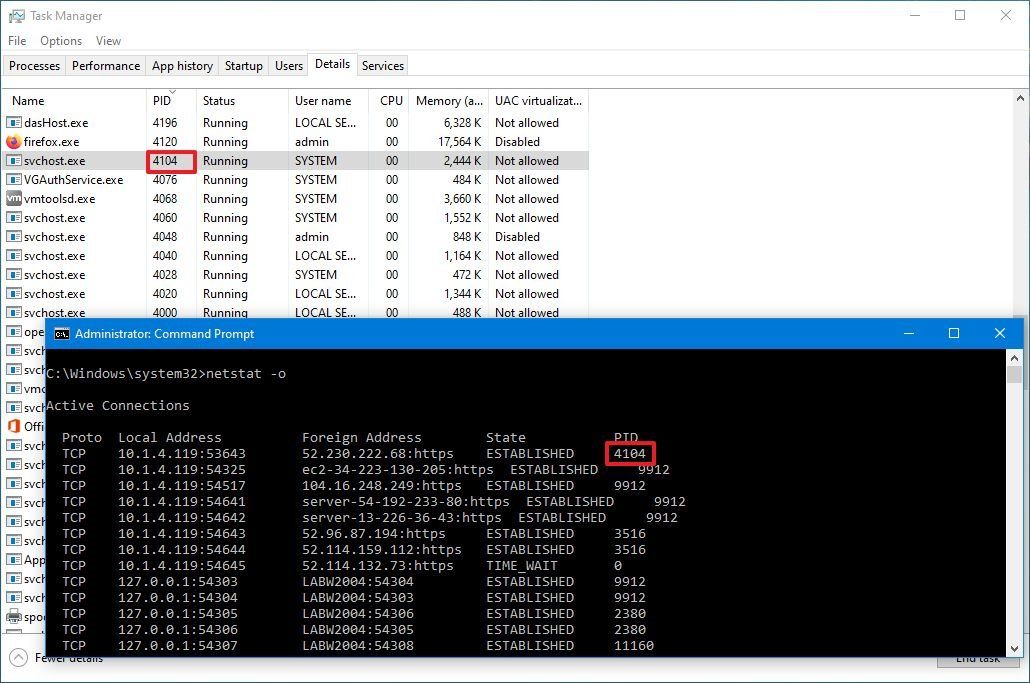This screenshot has height=683, width=1030.
Task: Open the Options menu
Action: [60, 41]
